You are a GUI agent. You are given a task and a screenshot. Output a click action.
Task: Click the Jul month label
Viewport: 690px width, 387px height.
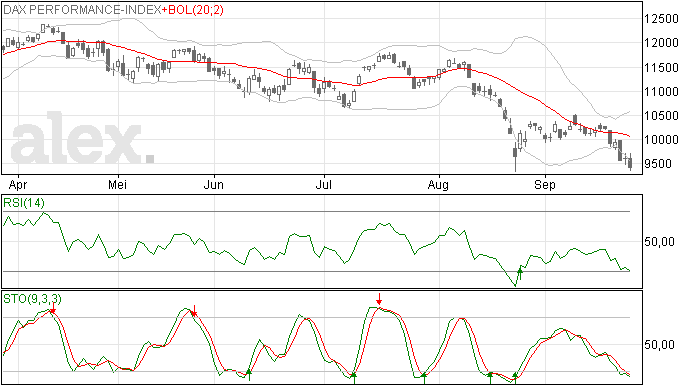[323, 184]
